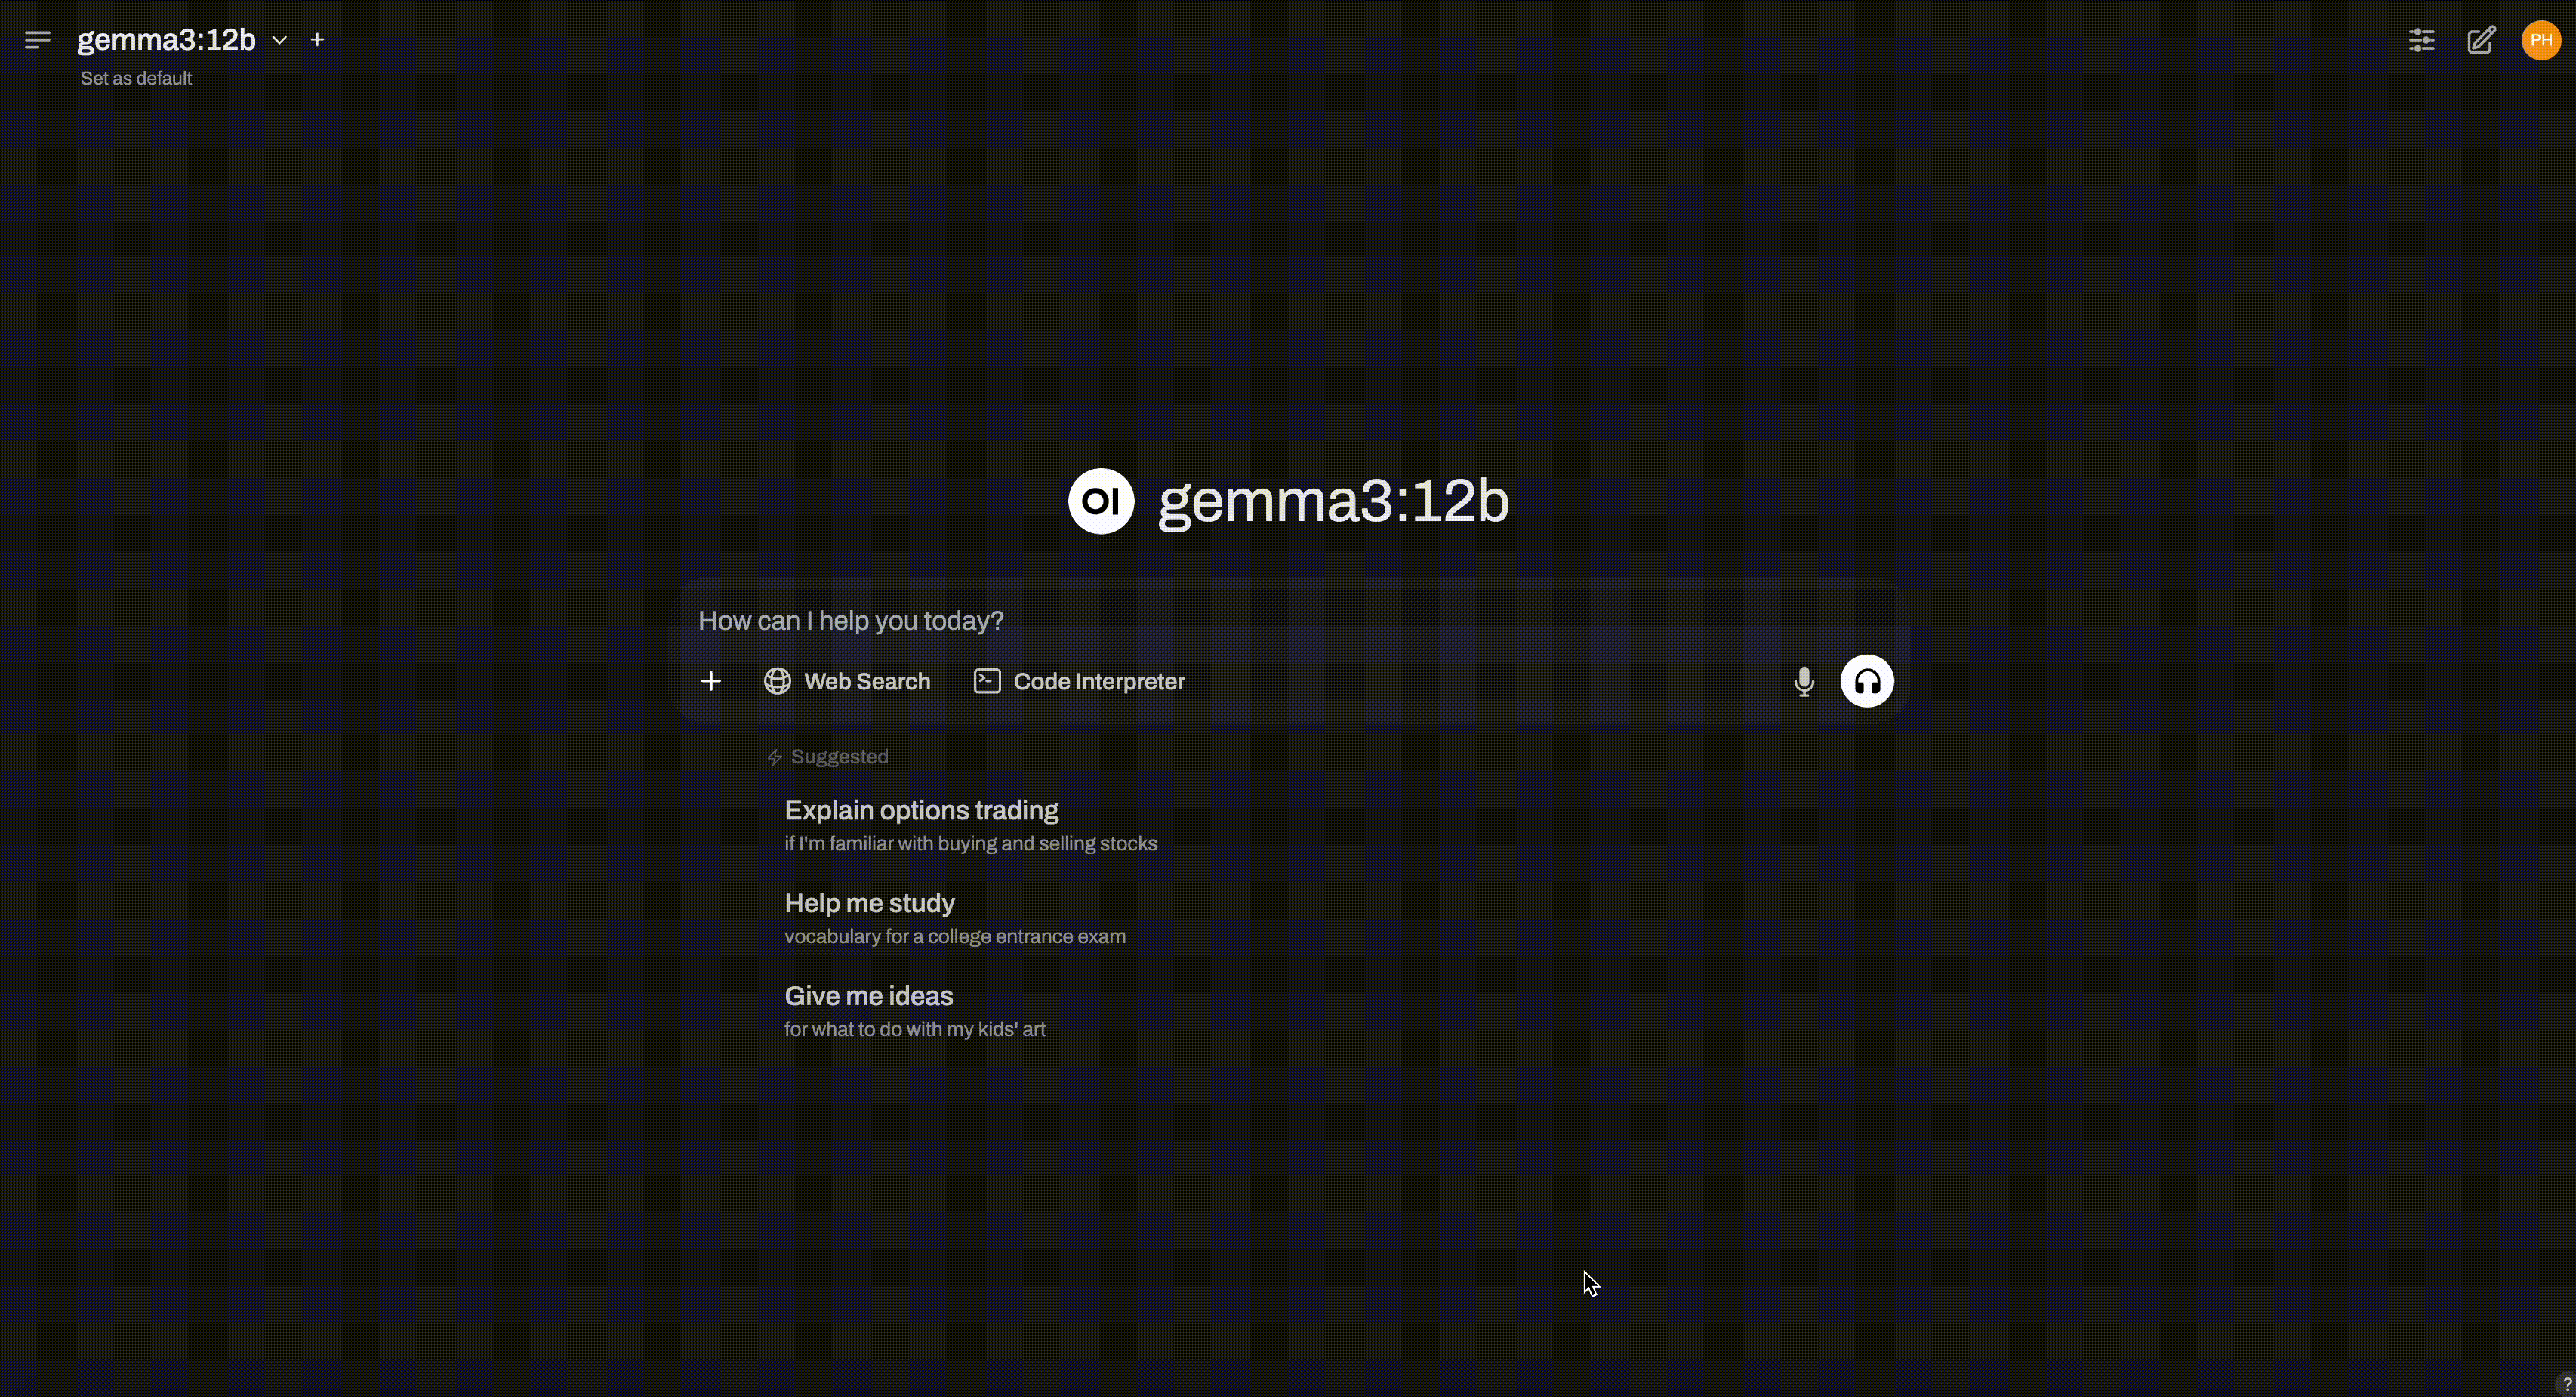Click the Set as default link
2576x1397 pixels.
click(136, 78)
